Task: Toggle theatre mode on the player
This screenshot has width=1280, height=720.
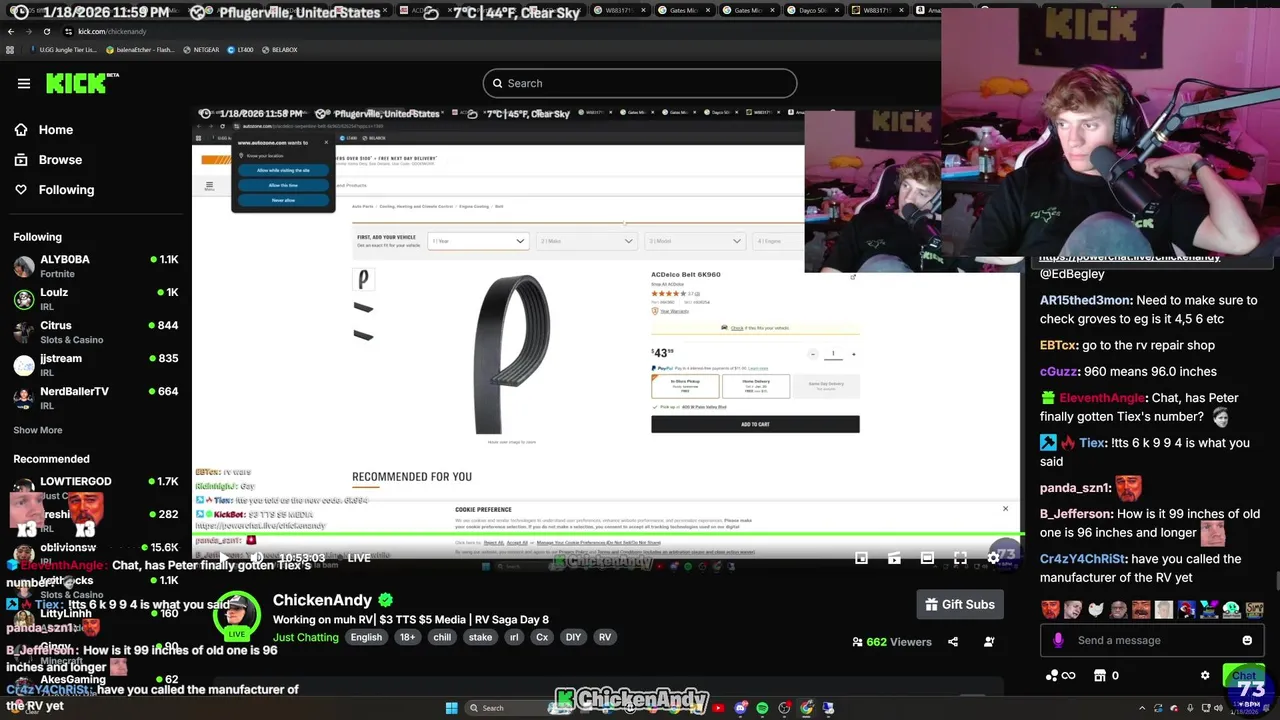Action: (927, 558)
